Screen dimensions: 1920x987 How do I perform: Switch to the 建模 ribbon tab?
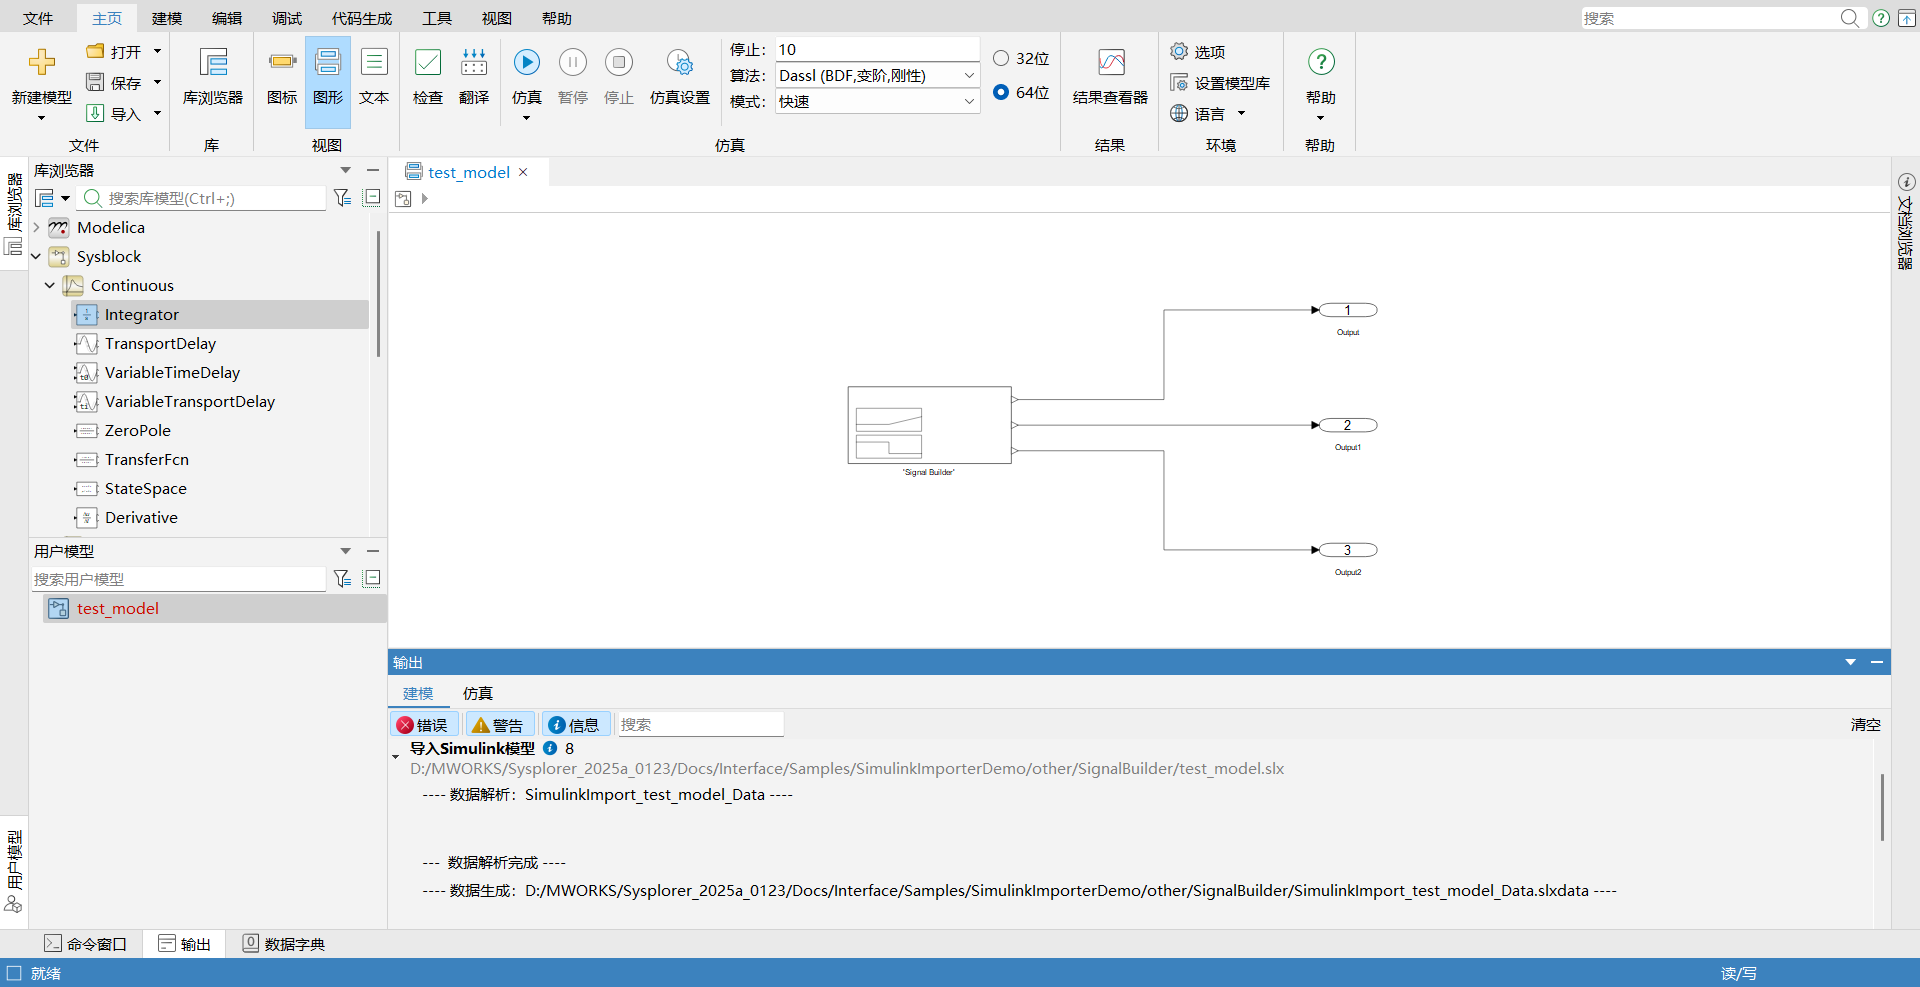coord(166,17)
